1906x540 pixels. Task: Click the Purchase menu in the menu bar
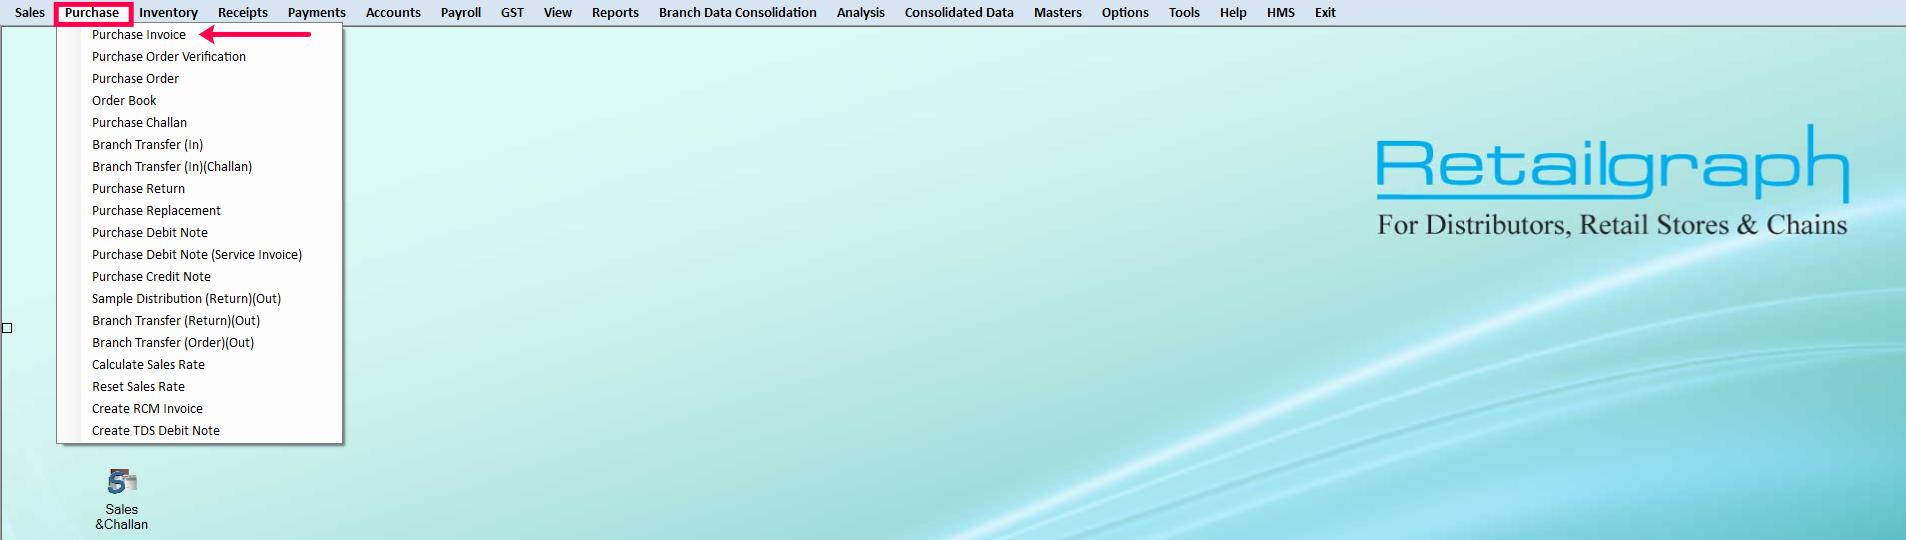pyautogui.click(x=92, y=13)
